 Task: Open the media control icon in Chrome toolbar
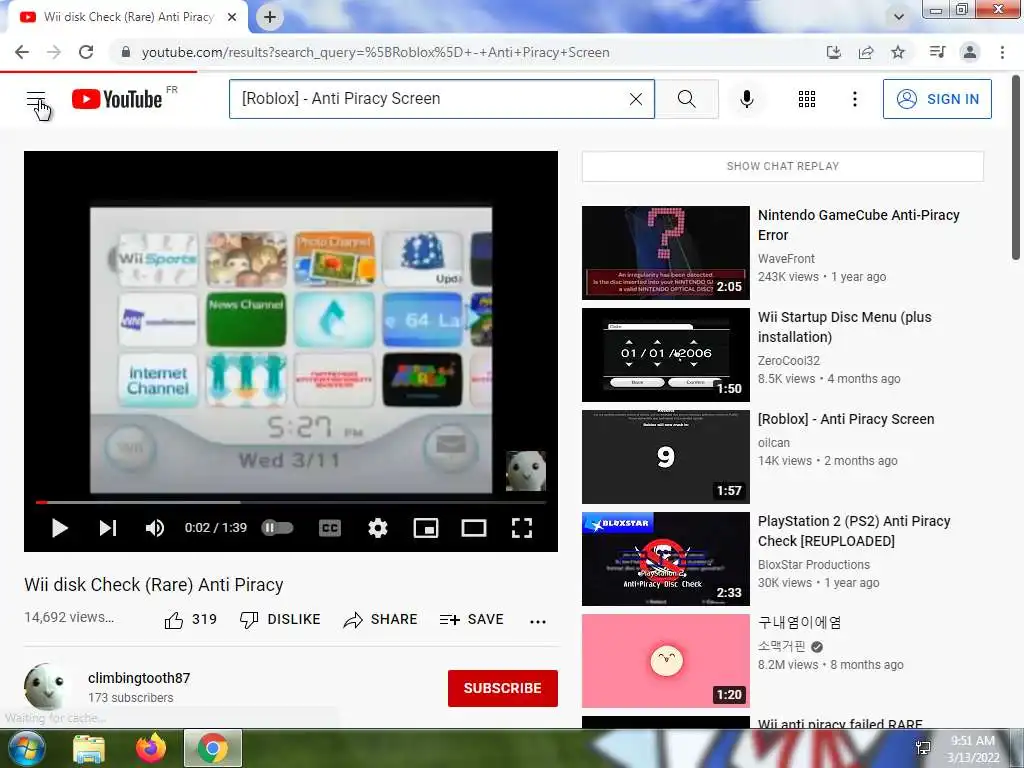pyautogui.click(x=937, y=52)
